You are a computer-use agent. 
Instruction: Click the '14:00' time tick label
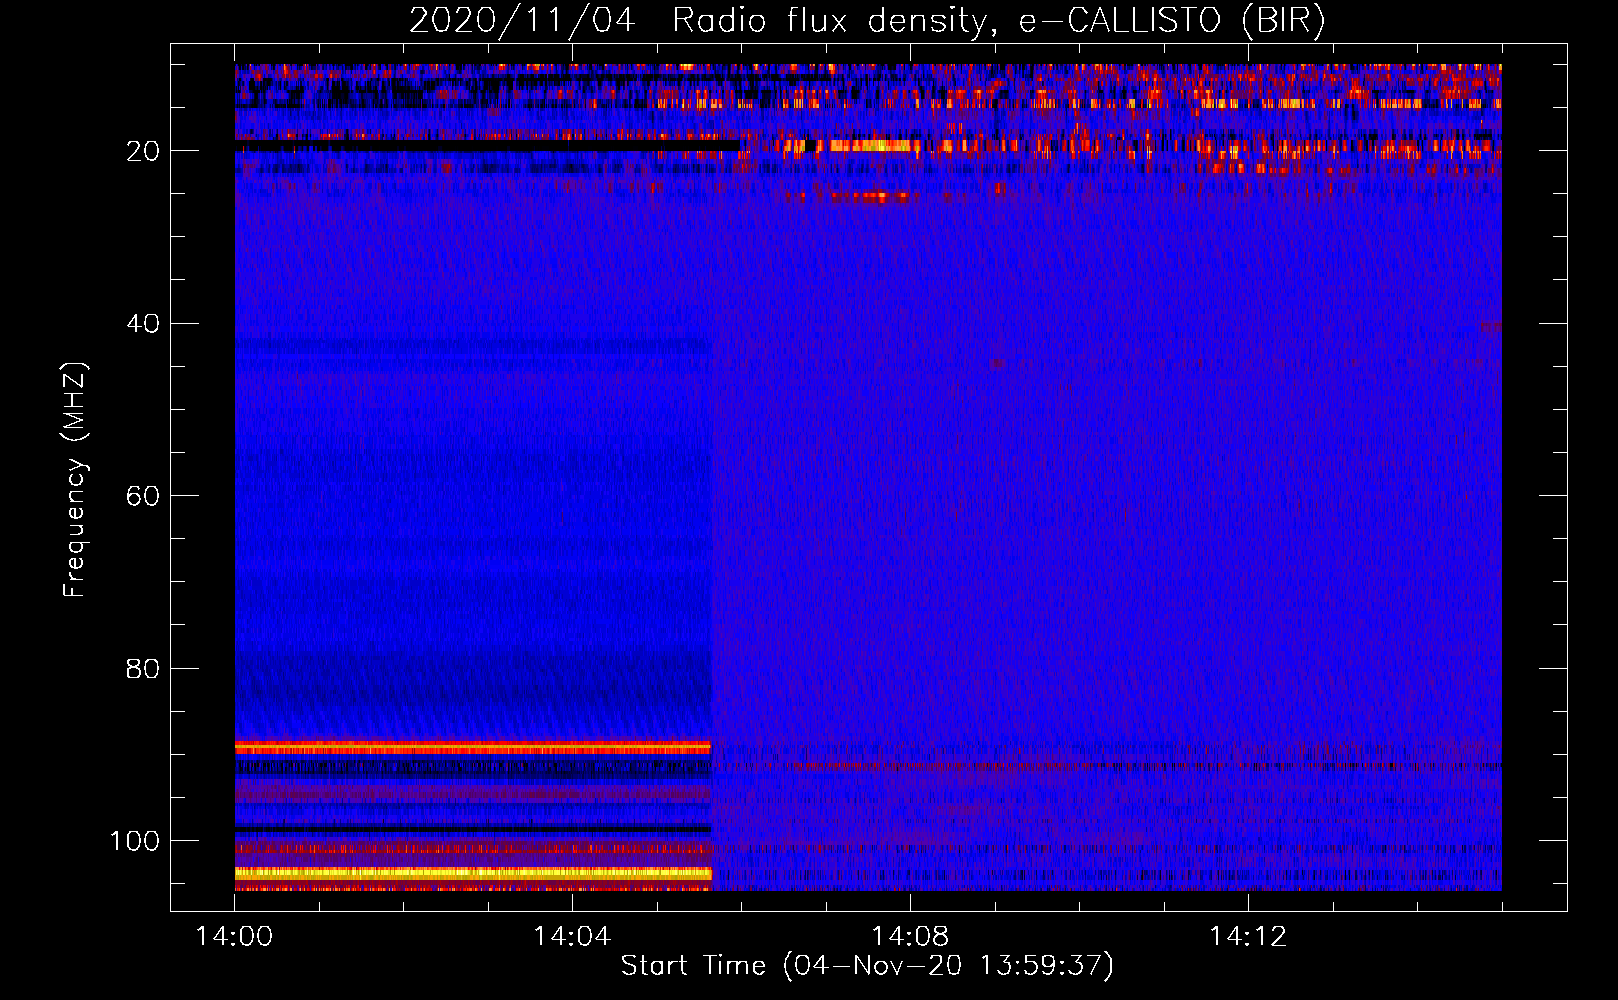coord(234,937)
